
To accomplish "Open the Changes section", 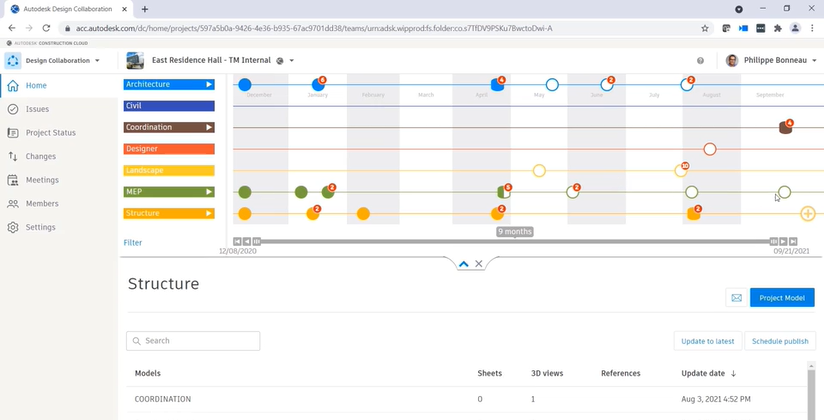I will 40,156.
